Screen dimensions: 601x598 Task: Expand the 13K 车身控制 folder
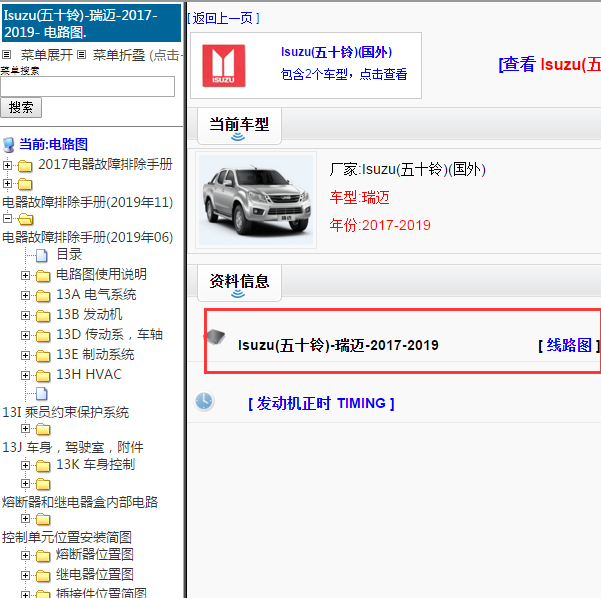click(25, 465)
